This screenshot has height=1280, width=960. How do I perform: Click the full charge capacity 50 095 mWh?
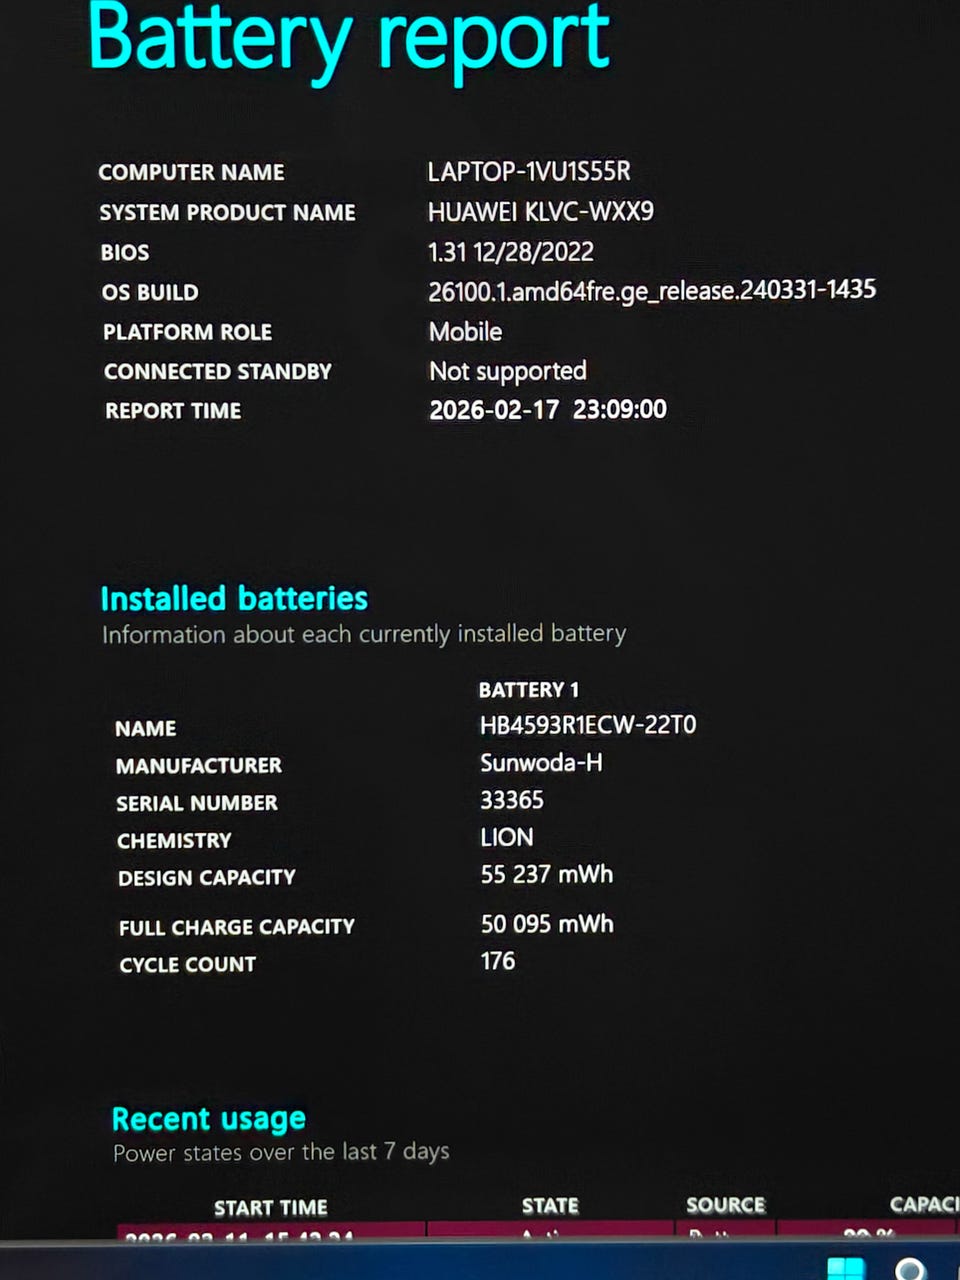(547, 924)
